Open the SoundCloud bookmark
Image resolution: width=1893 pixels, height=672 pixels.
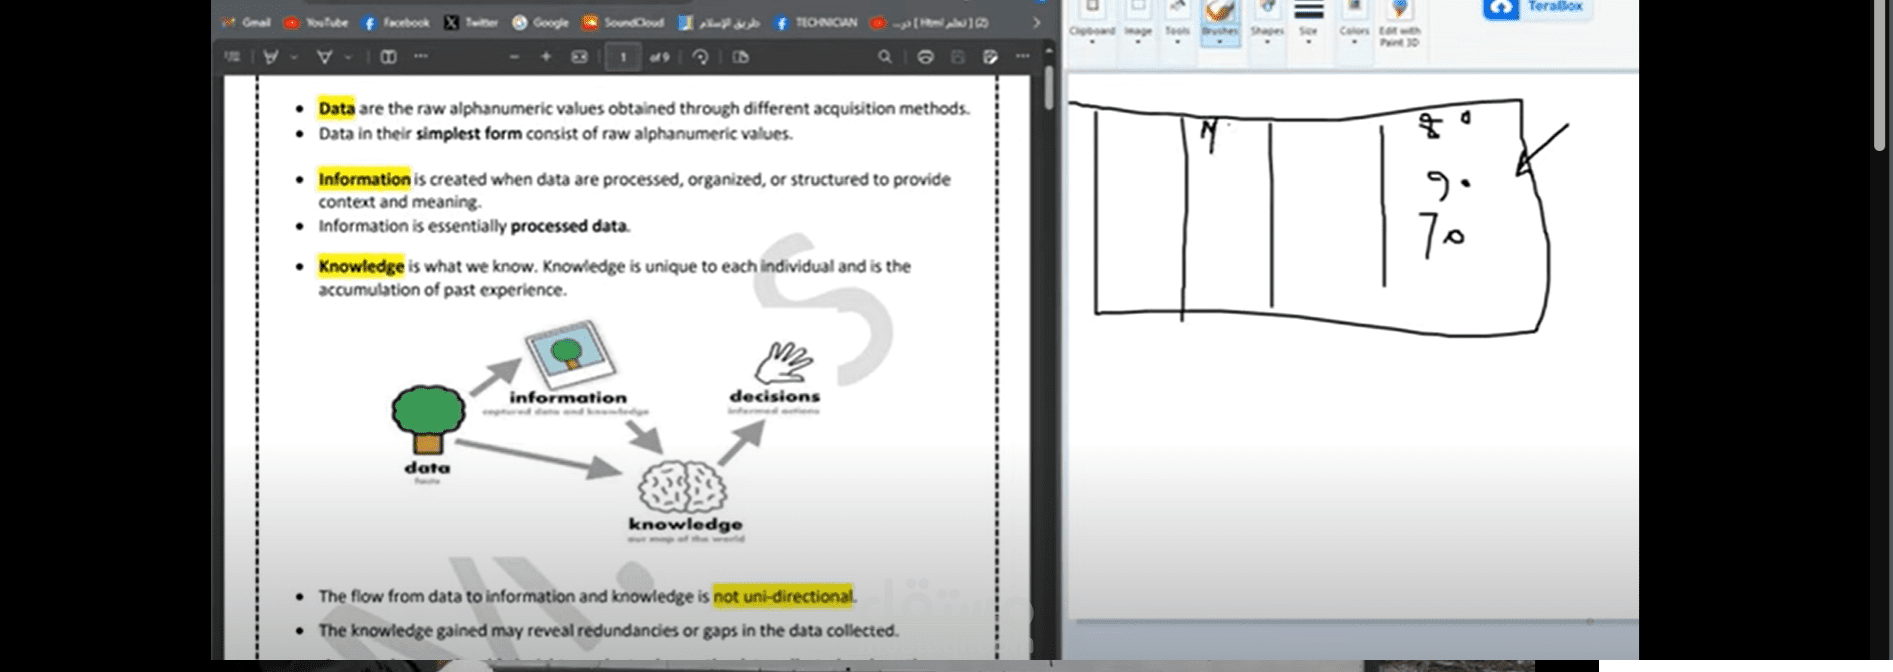pos(623,22)
